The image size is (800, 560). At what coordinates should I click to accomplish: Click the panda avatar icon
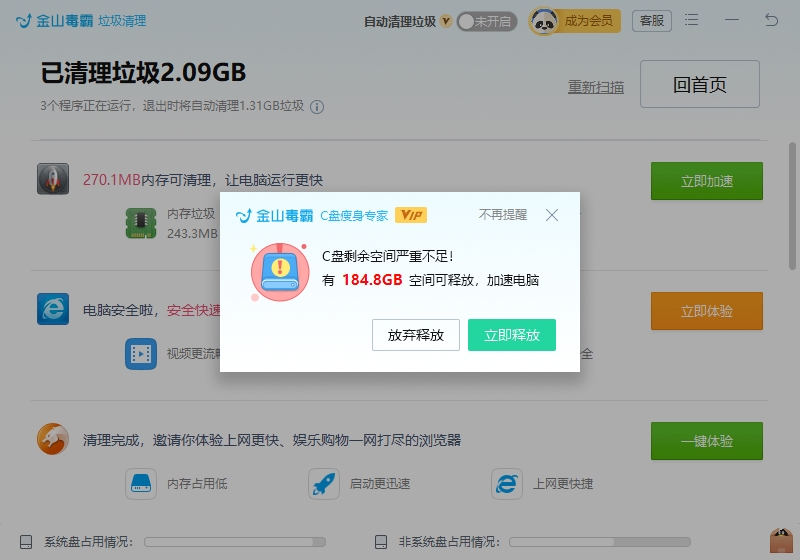pos(544,21)
